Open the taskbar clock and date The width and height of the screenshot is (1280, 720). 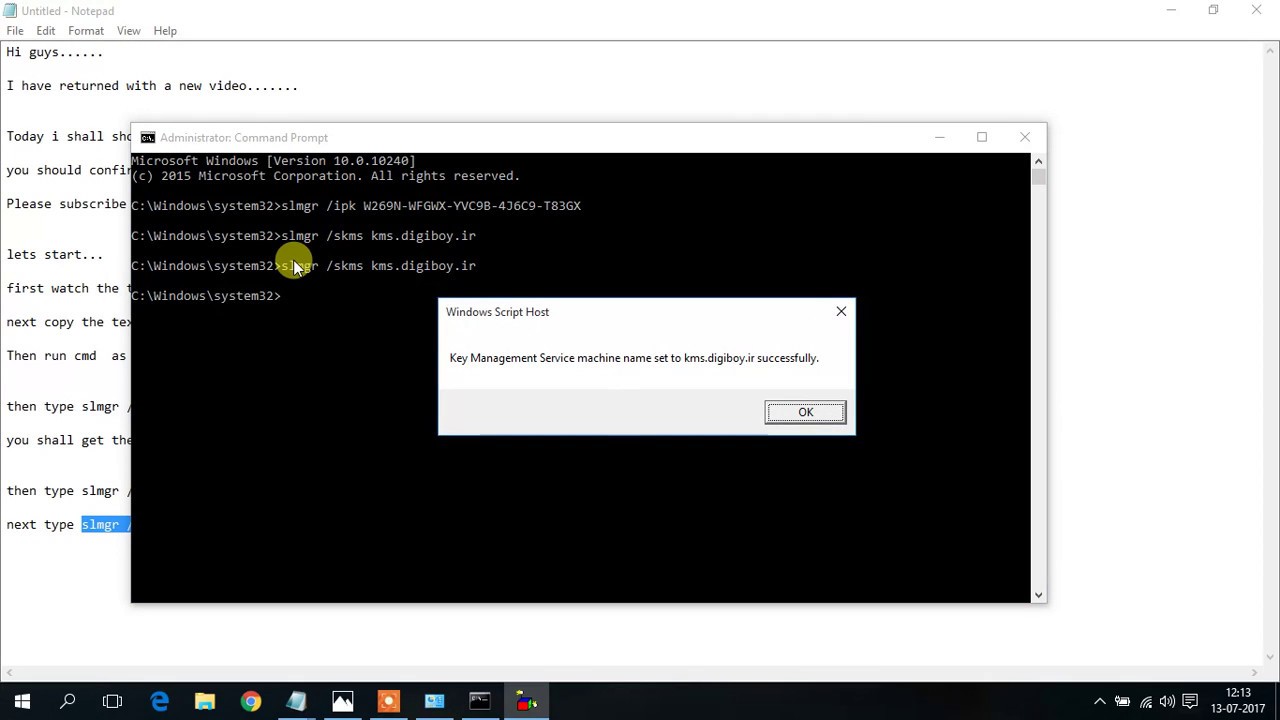click(1237, 701)
